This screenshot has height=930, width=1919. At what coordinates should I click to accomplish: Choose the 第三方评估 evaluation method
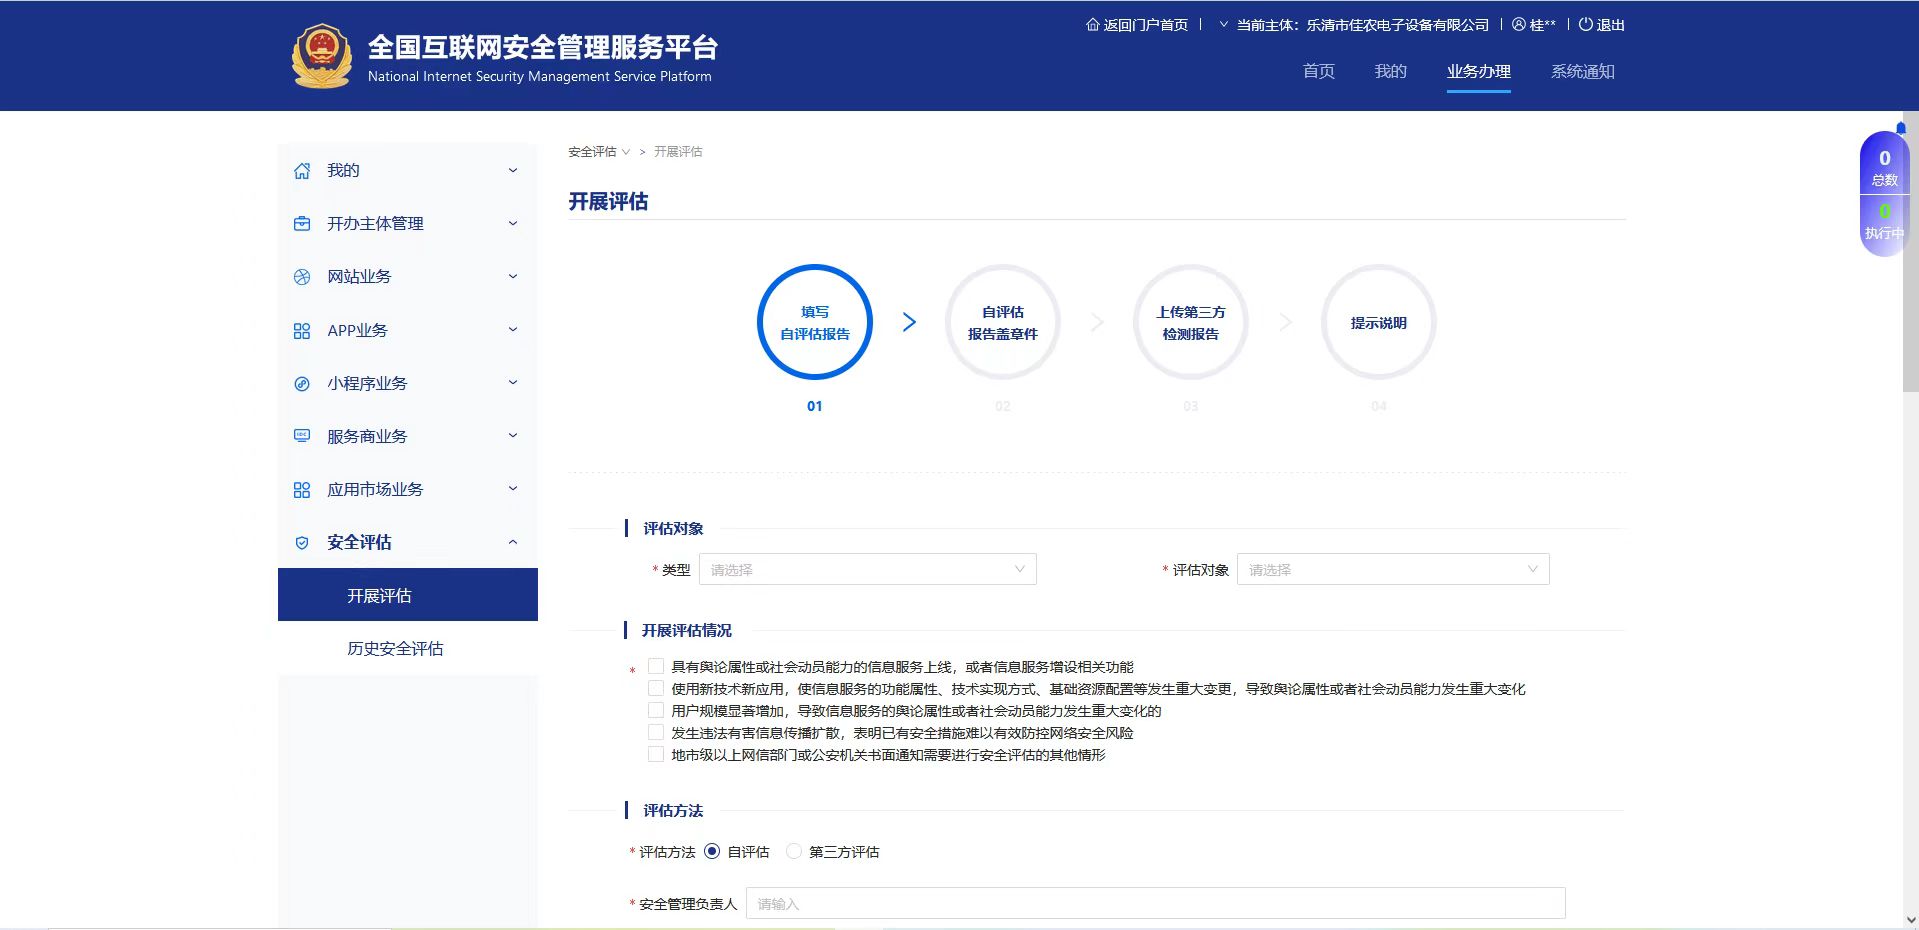[793, 851]
